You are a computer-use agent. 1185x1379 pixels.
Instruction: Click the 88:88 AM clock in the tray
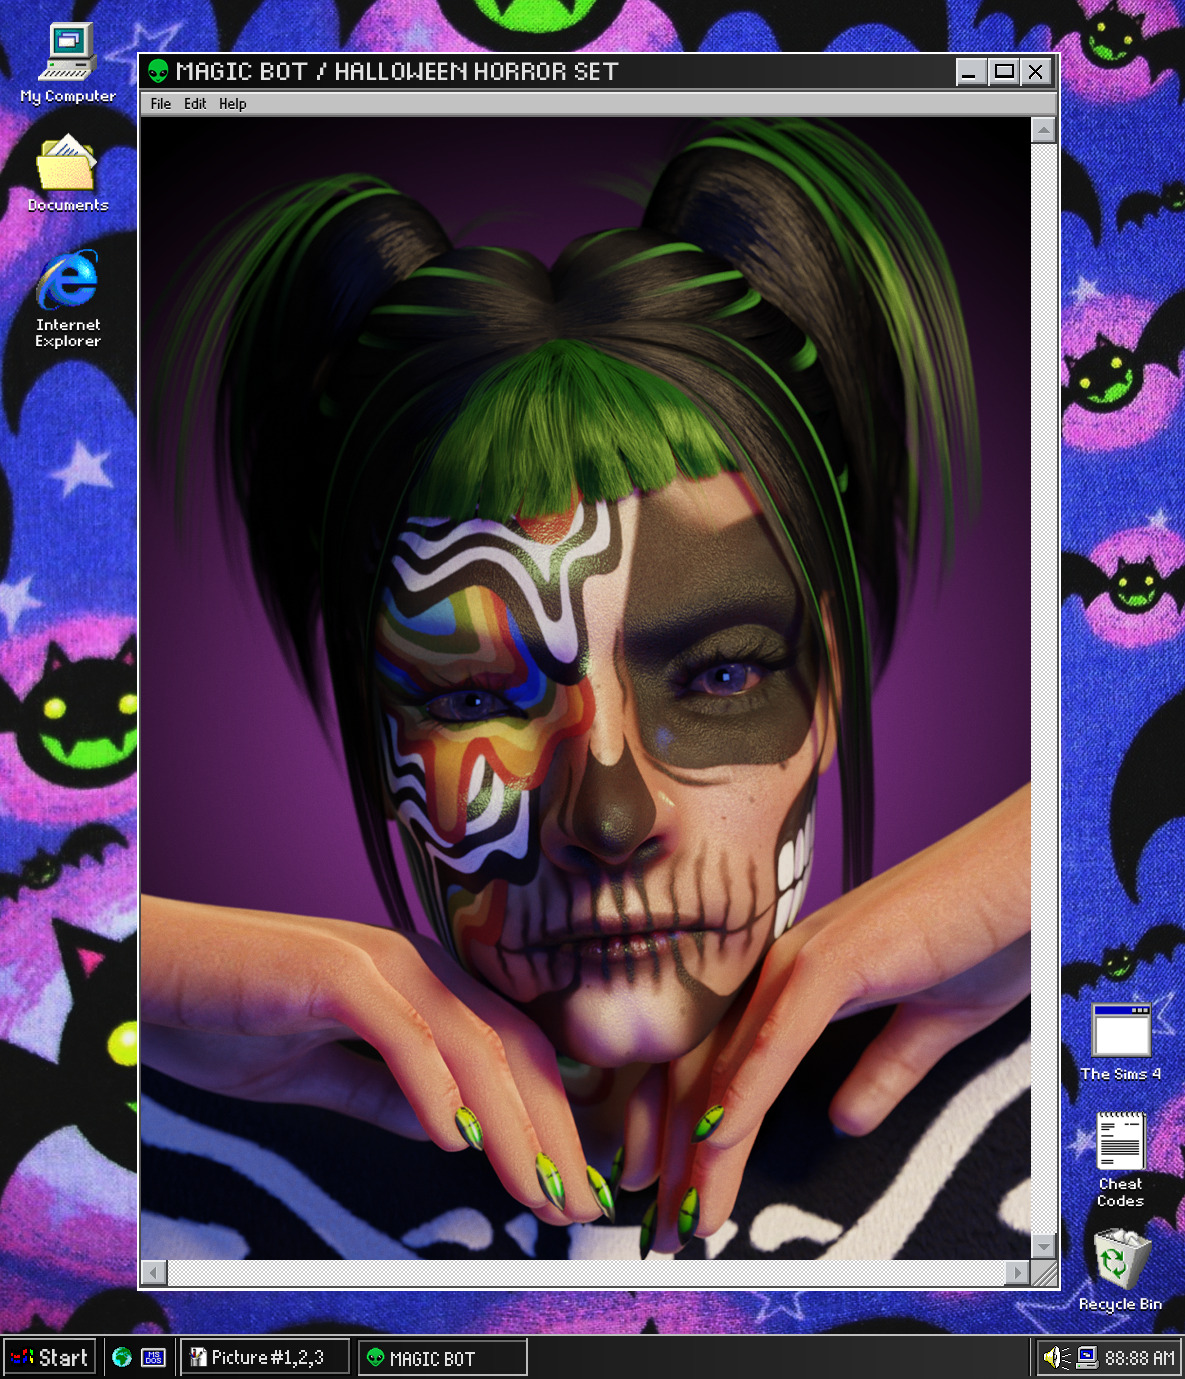[x=1139, y=1357]
